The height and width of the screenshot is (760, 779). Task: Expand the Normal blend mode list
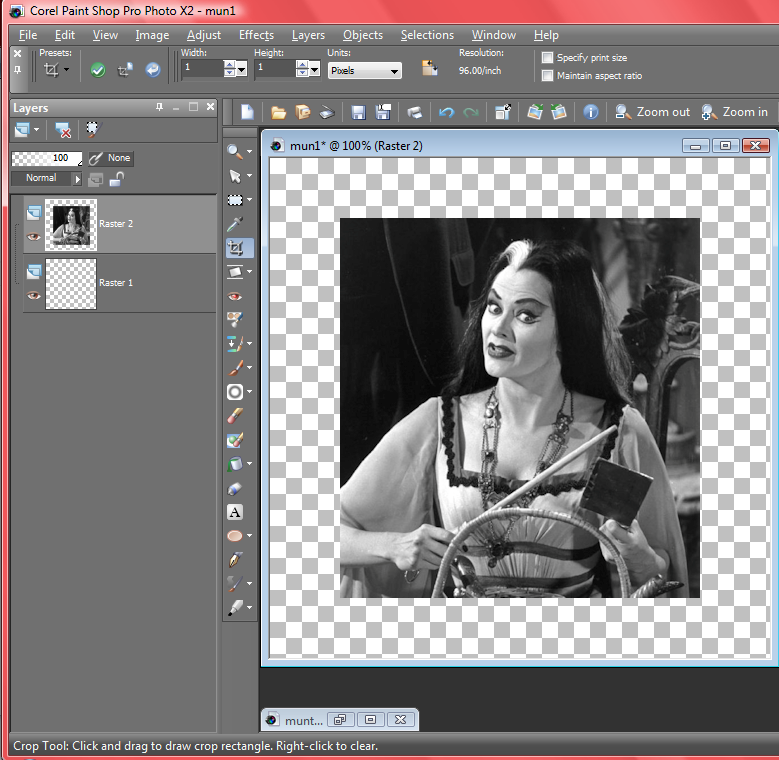pos(77,179)
